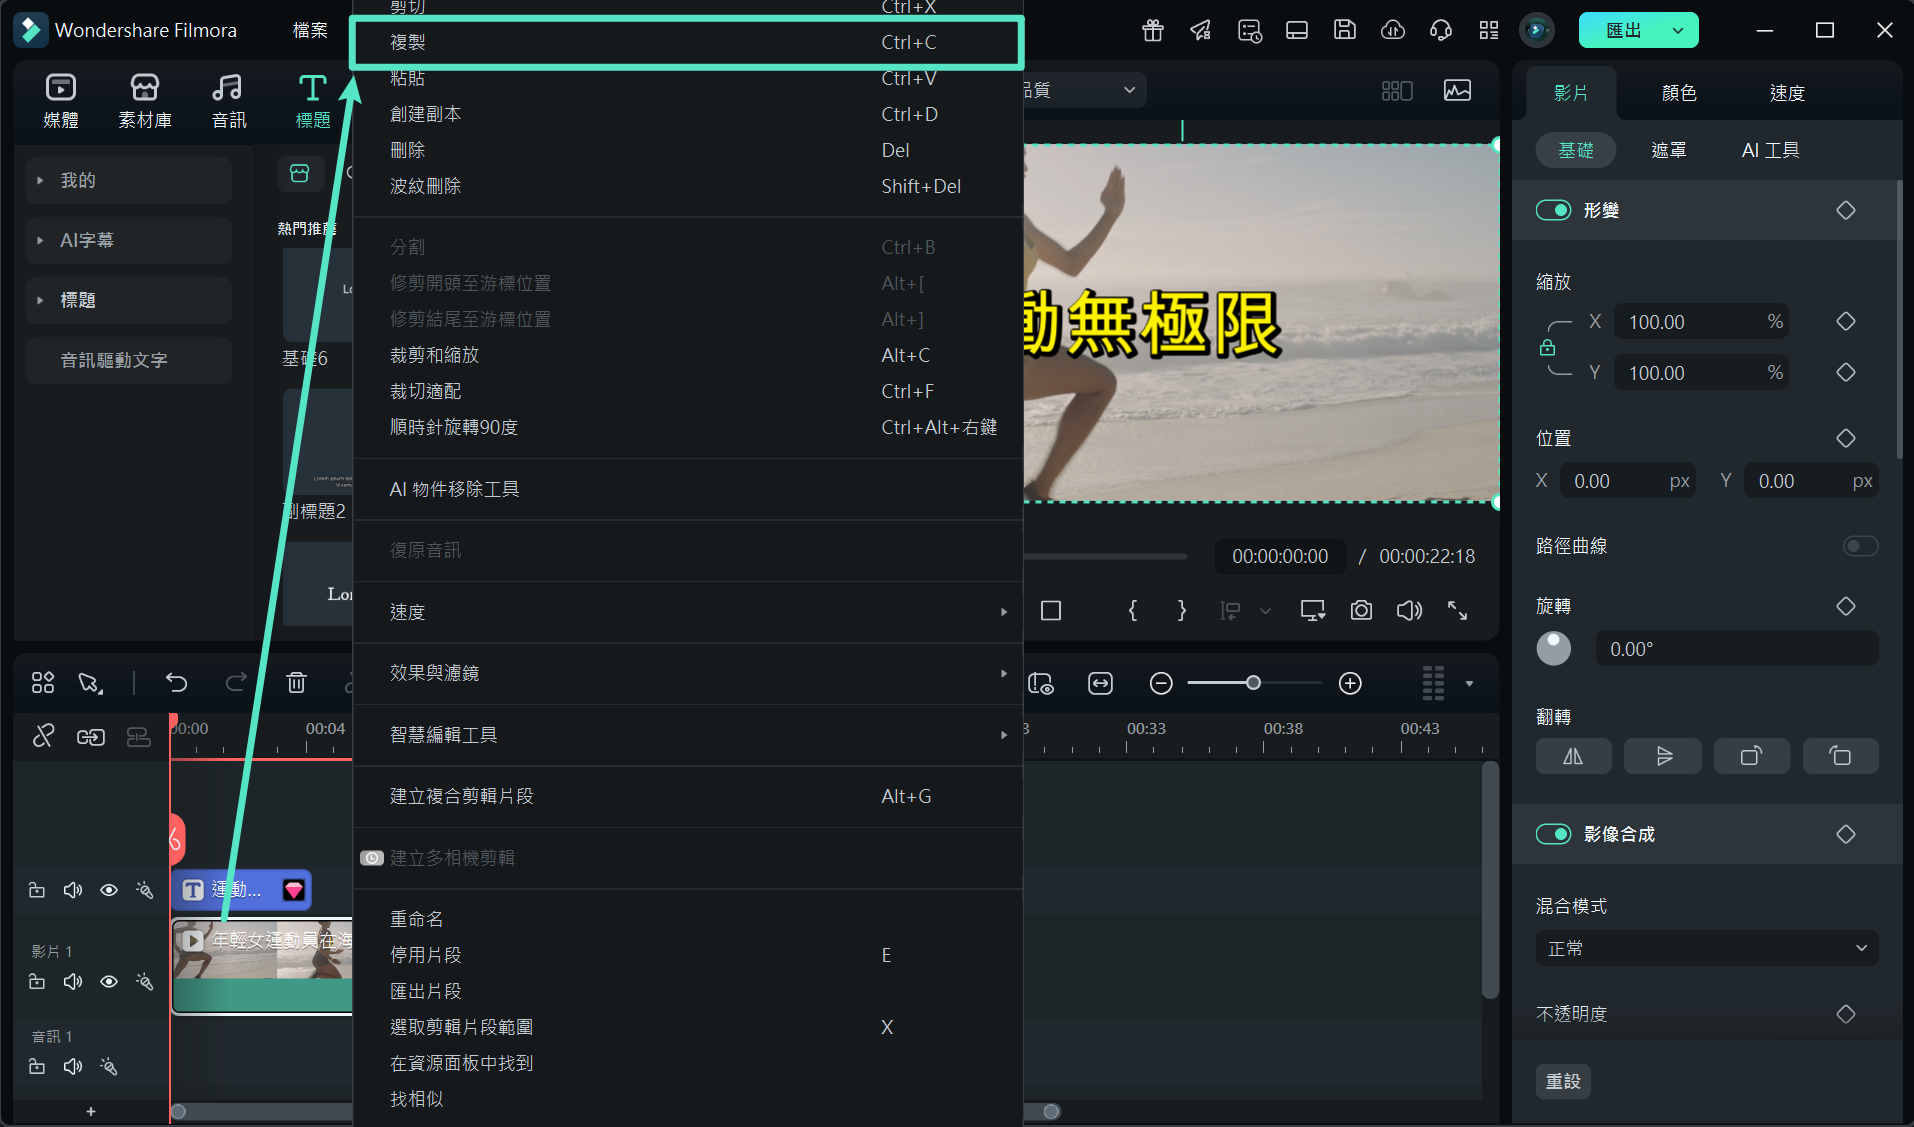
Task: Click the mark-out right brace icon
Action: pos(1182,610)
